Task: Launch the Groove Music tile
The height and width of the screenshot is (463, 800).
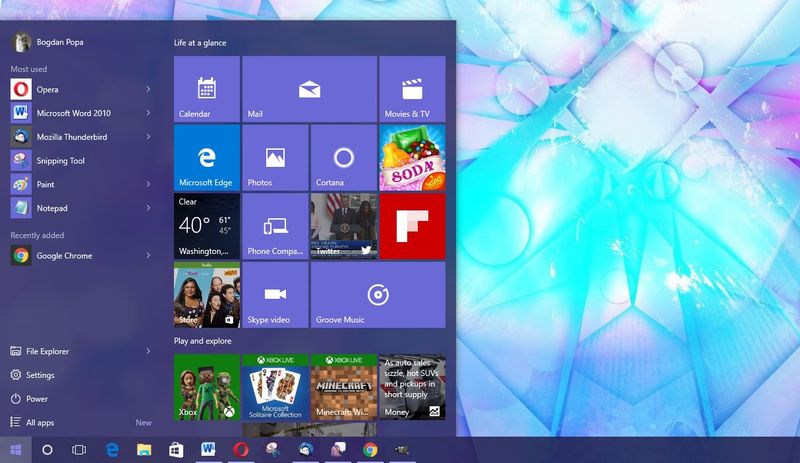Action: [378, 295]
